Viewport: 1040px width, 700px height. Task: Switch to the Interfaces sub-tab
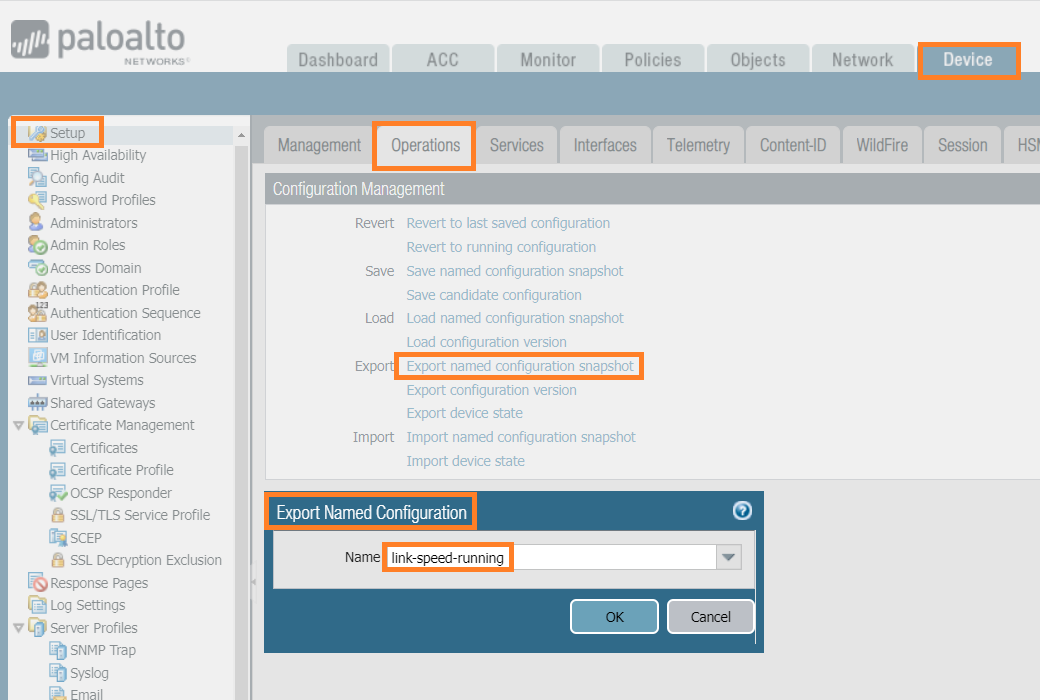coord(605,145)
